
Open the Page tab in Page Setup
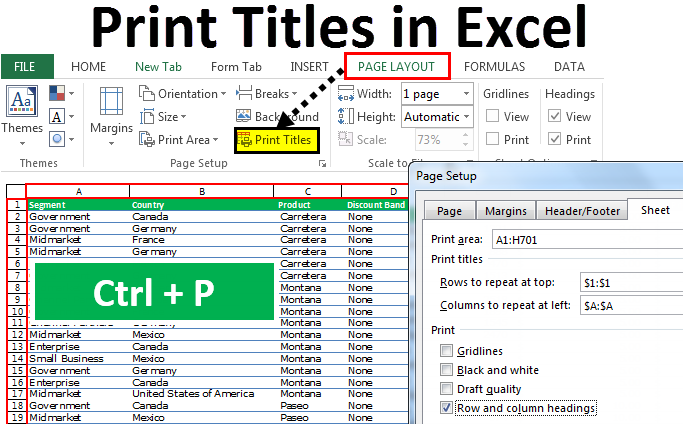[x=450, y=211]
